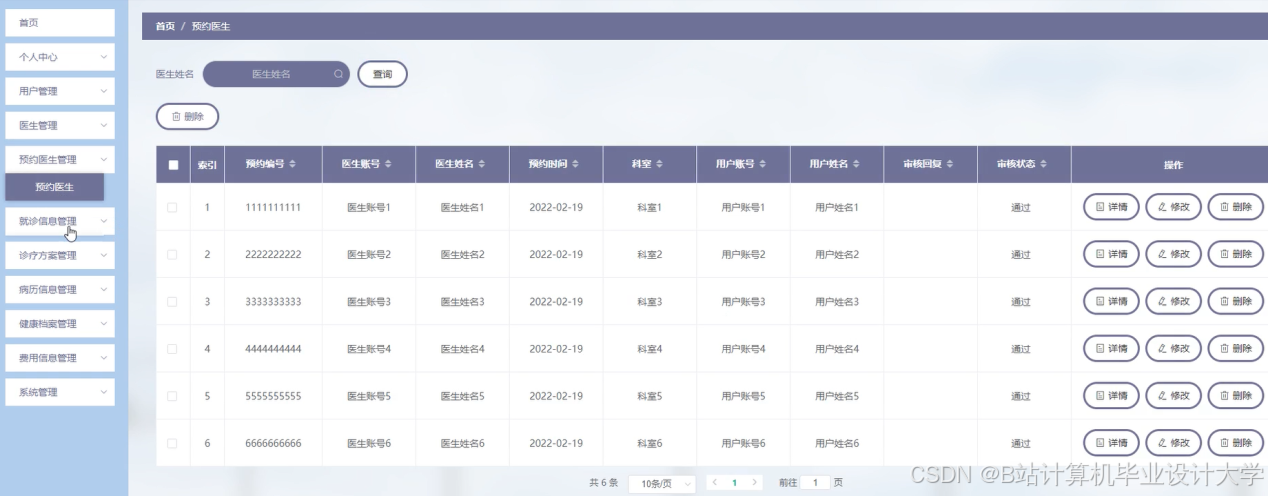Sort 用户姓名 column using its sort arrows
Image resolution: width=1268 pixels, height=496 pixels.
tap(856, 164)
